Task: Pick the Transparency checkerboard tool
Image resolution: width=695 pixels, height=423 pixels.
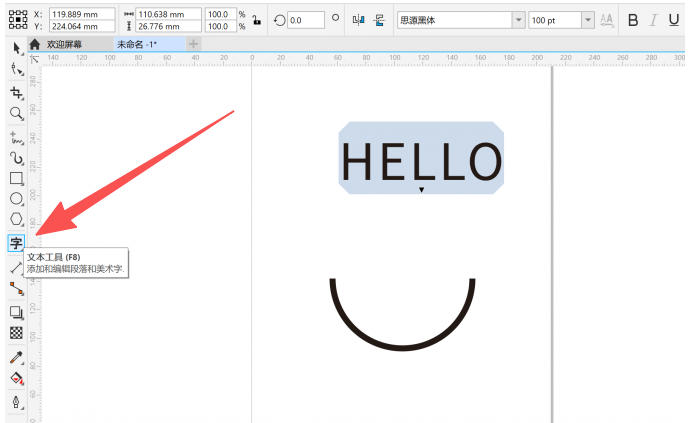Action: (x=16, y=333)
